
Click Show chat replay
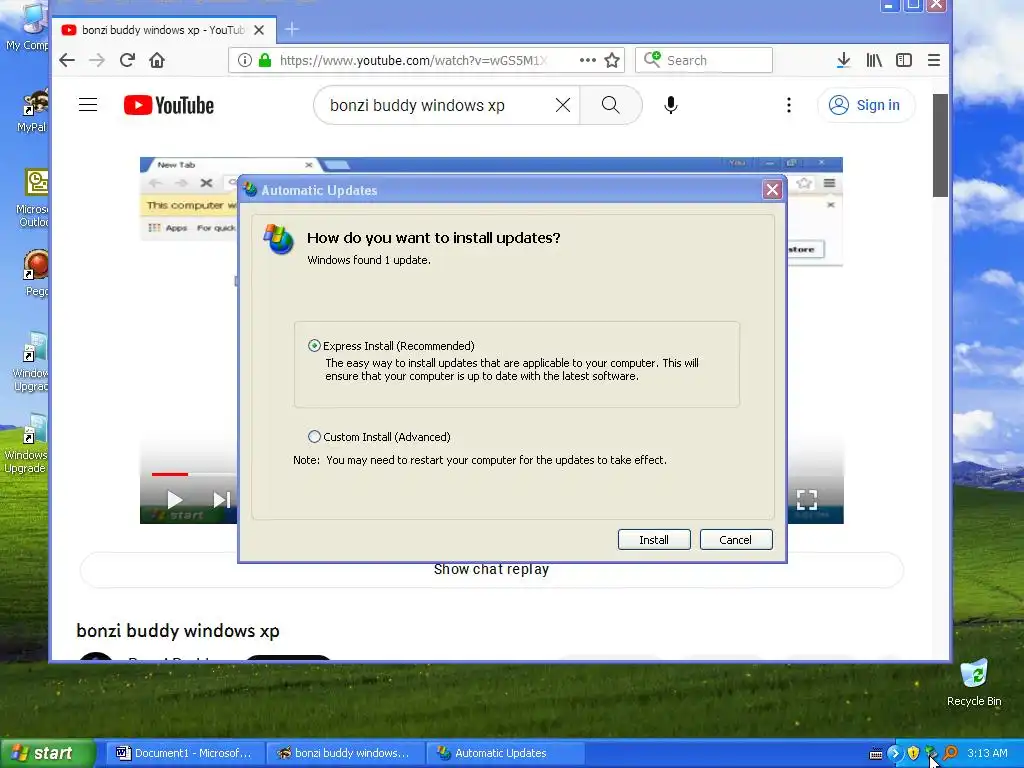coord(491,569)
